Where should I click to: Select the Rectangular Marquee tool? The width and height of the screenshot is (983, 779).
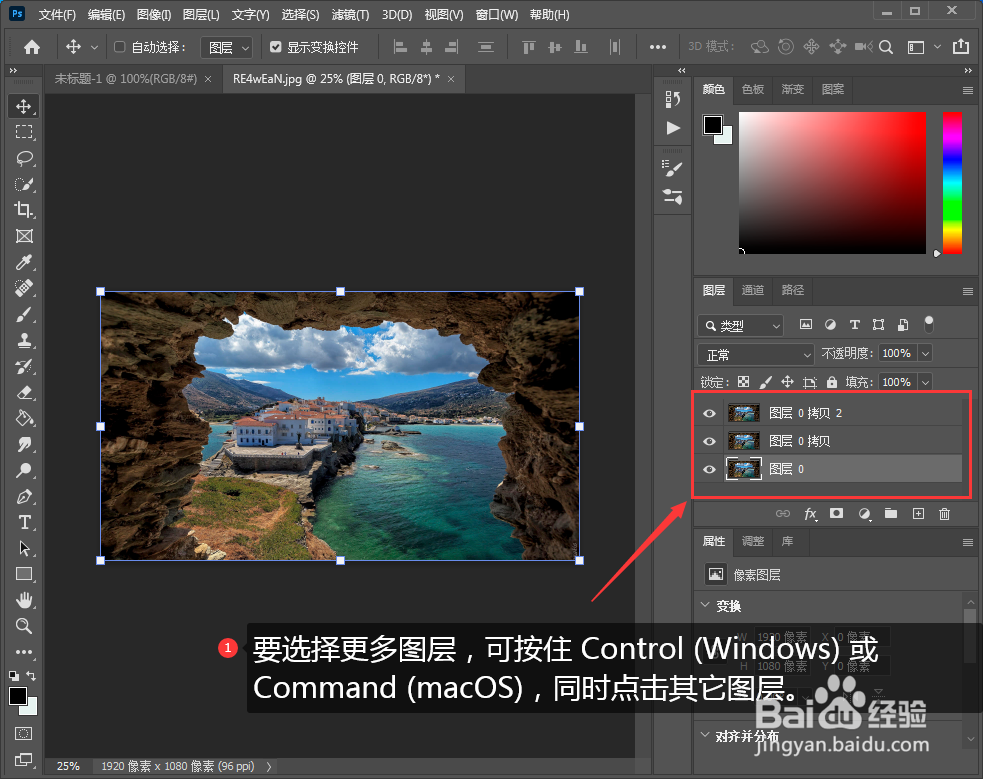pos(24,132)
